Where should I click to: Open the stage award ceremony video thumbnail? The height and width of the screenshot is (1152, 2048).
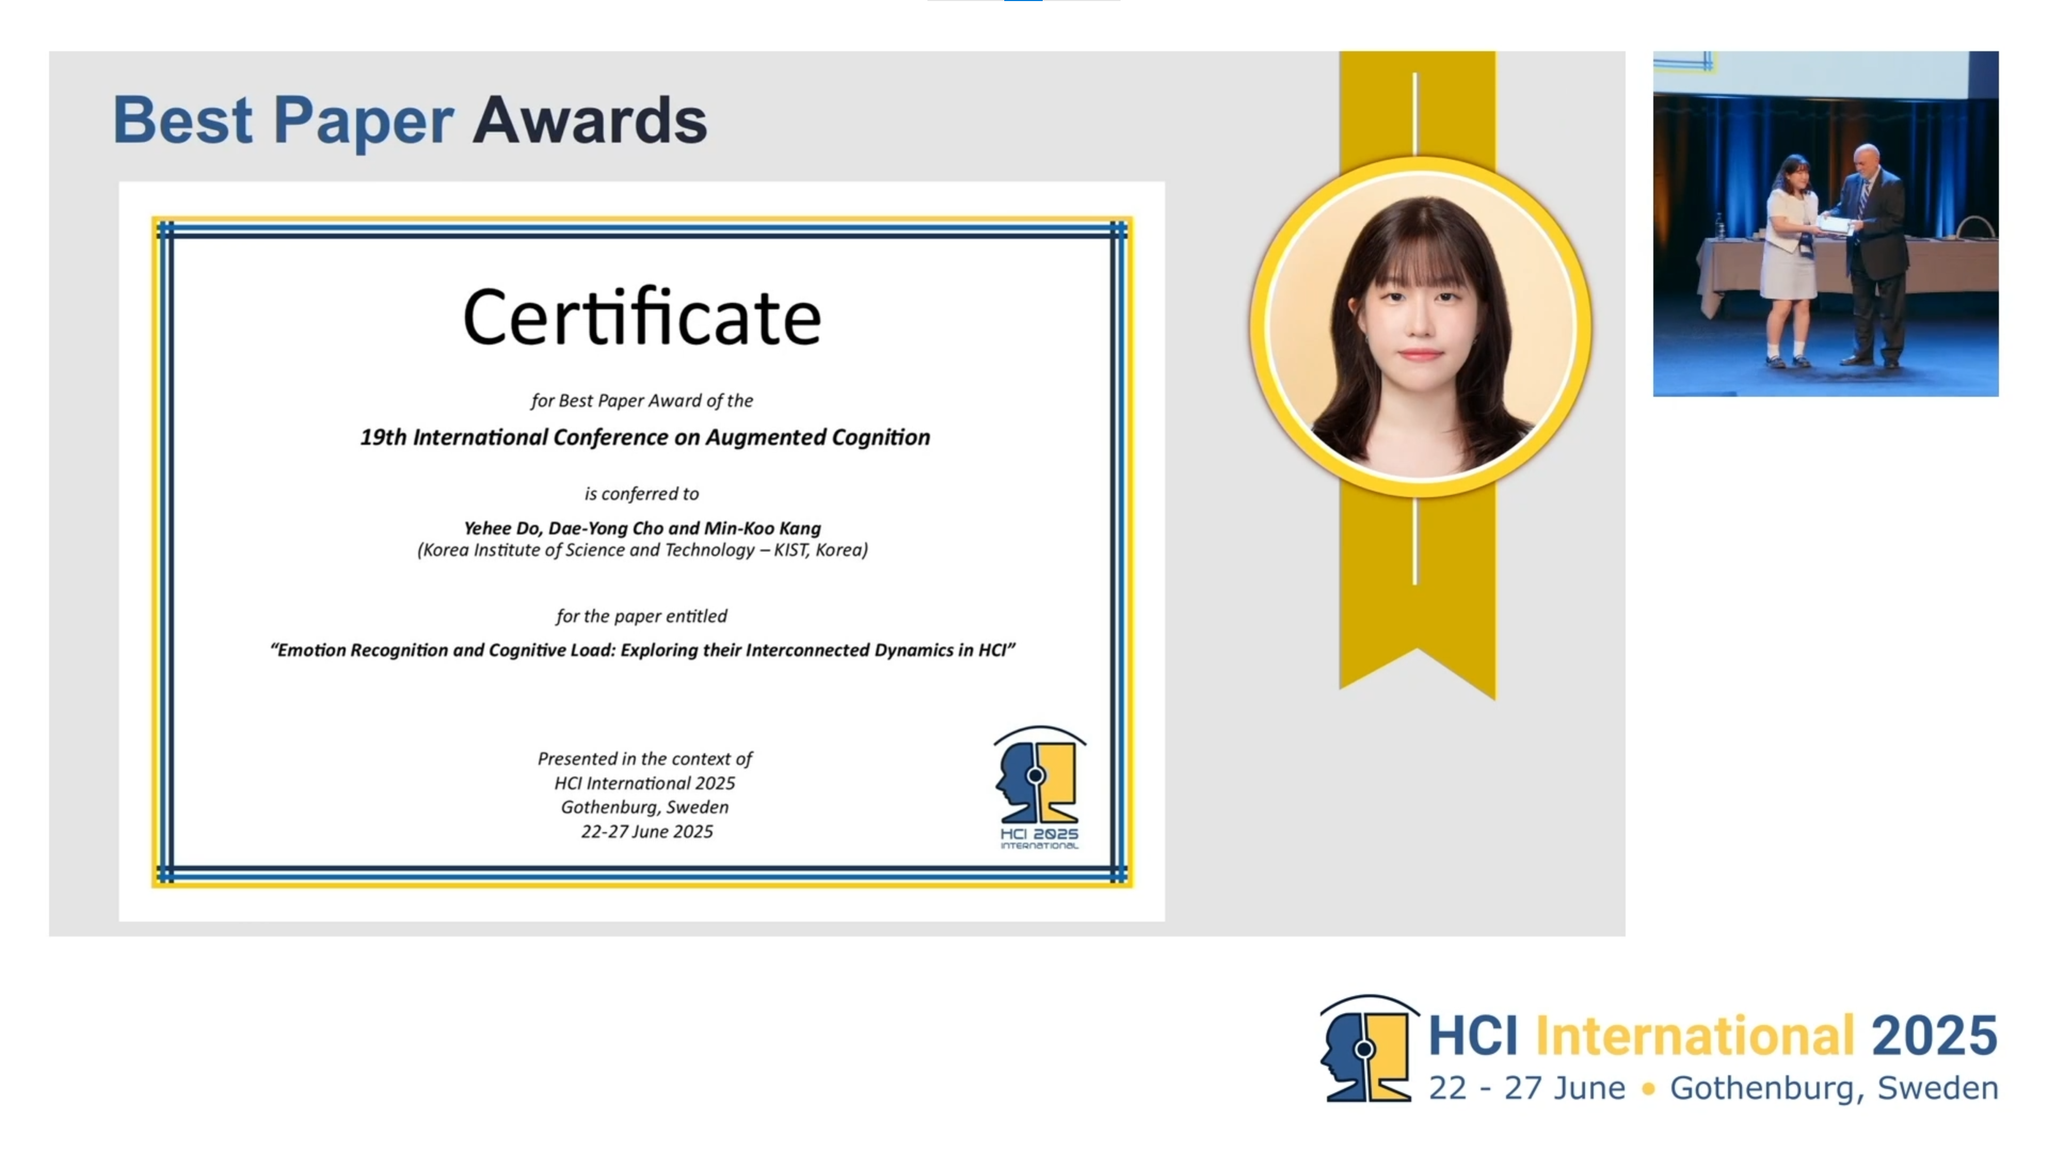coord(1825,224)
